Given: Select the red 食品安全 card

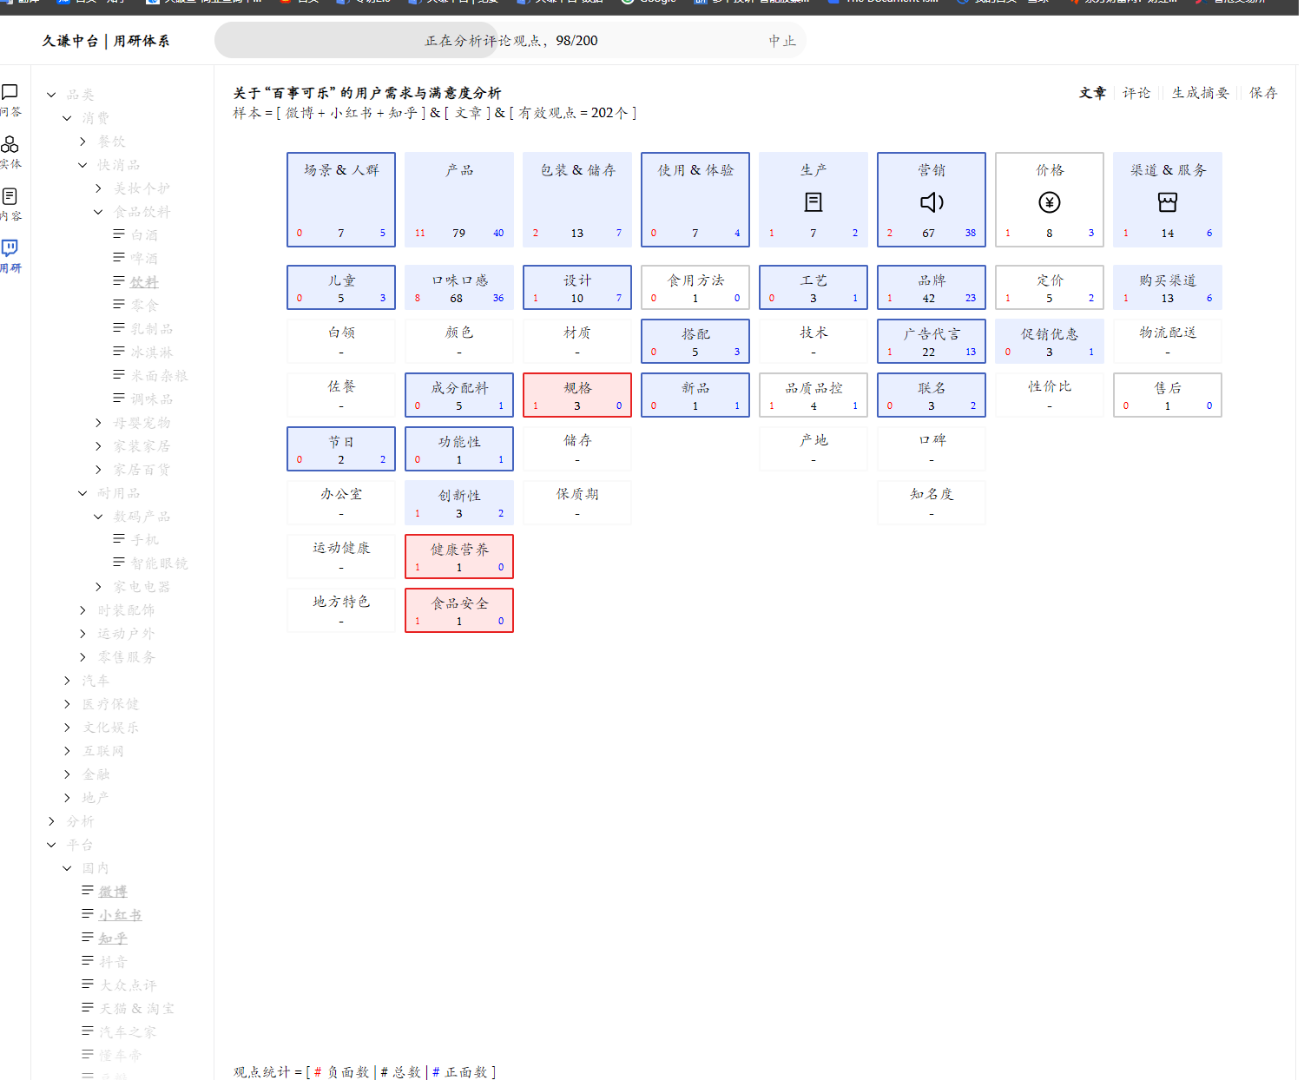Looking at the screenshot, I should [459, 610].
